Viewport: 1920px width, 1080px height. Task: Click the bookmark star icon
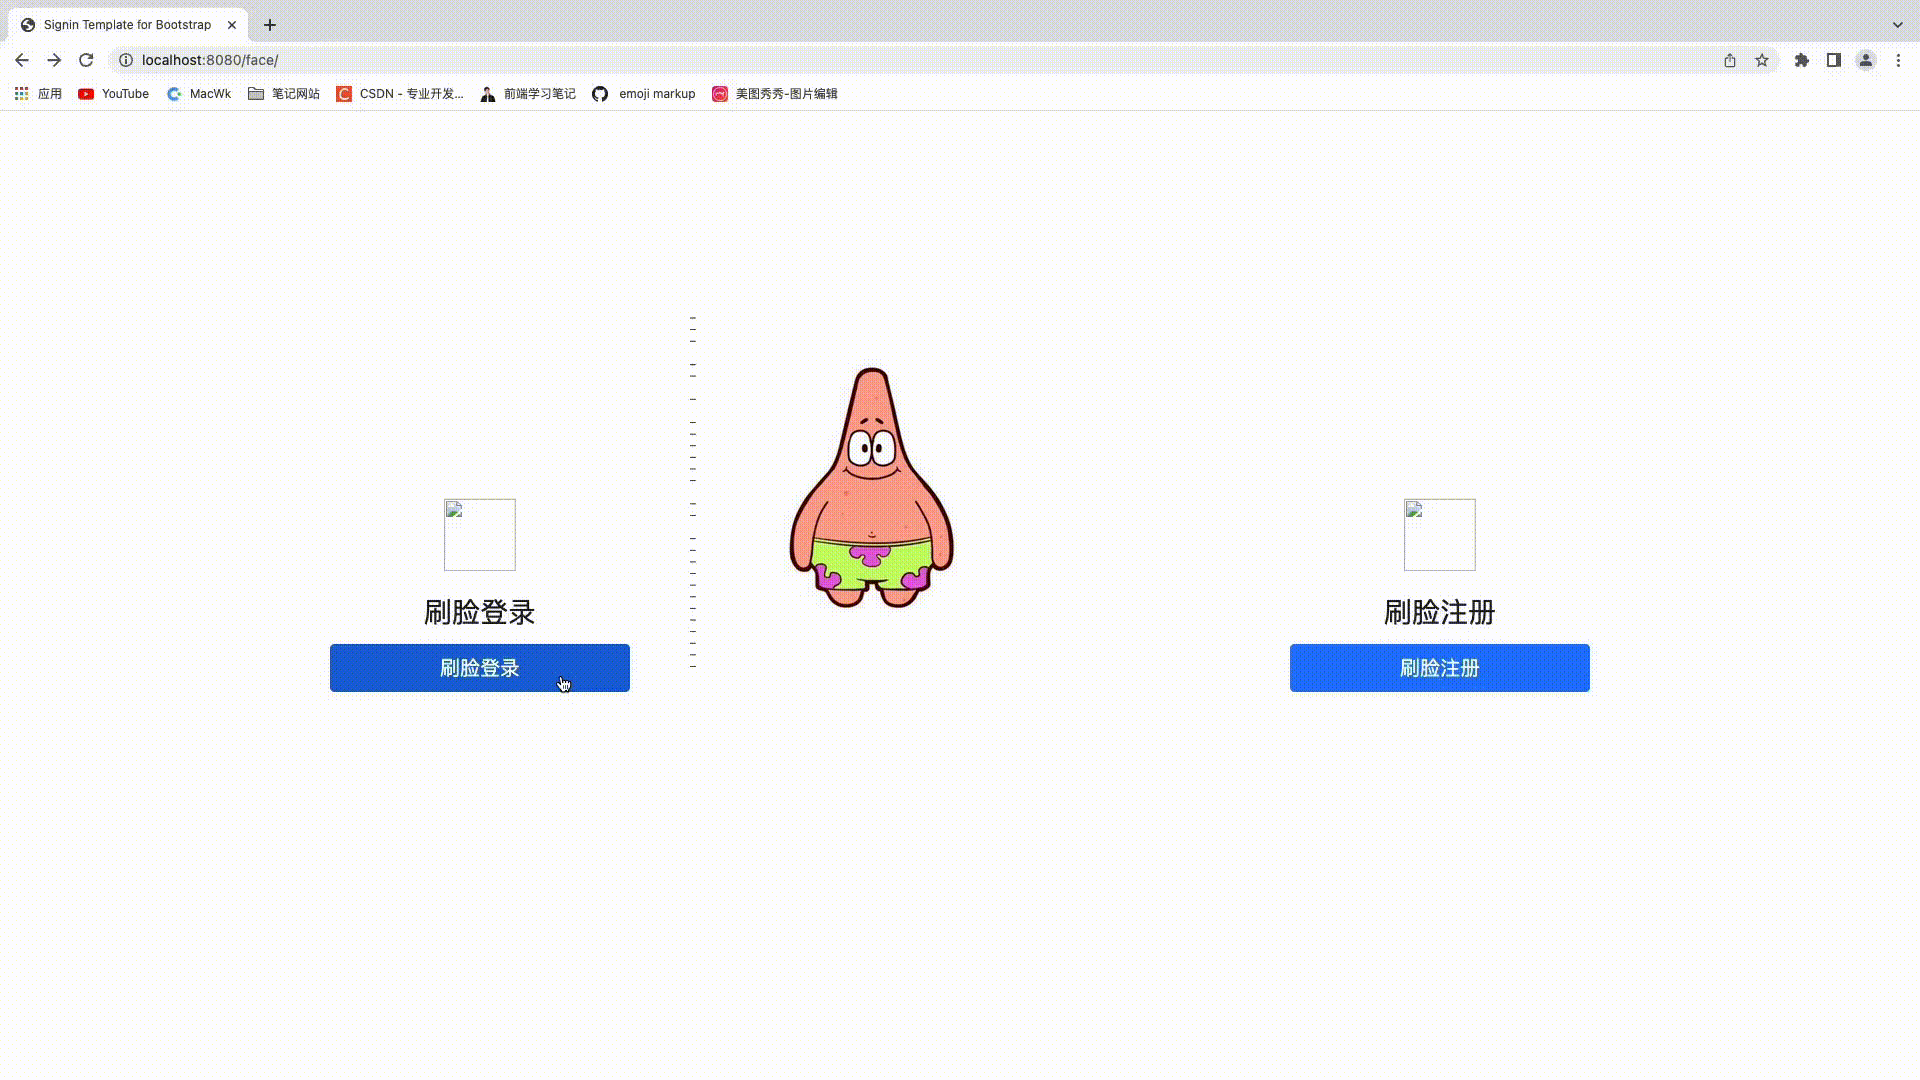[1762, 60]
